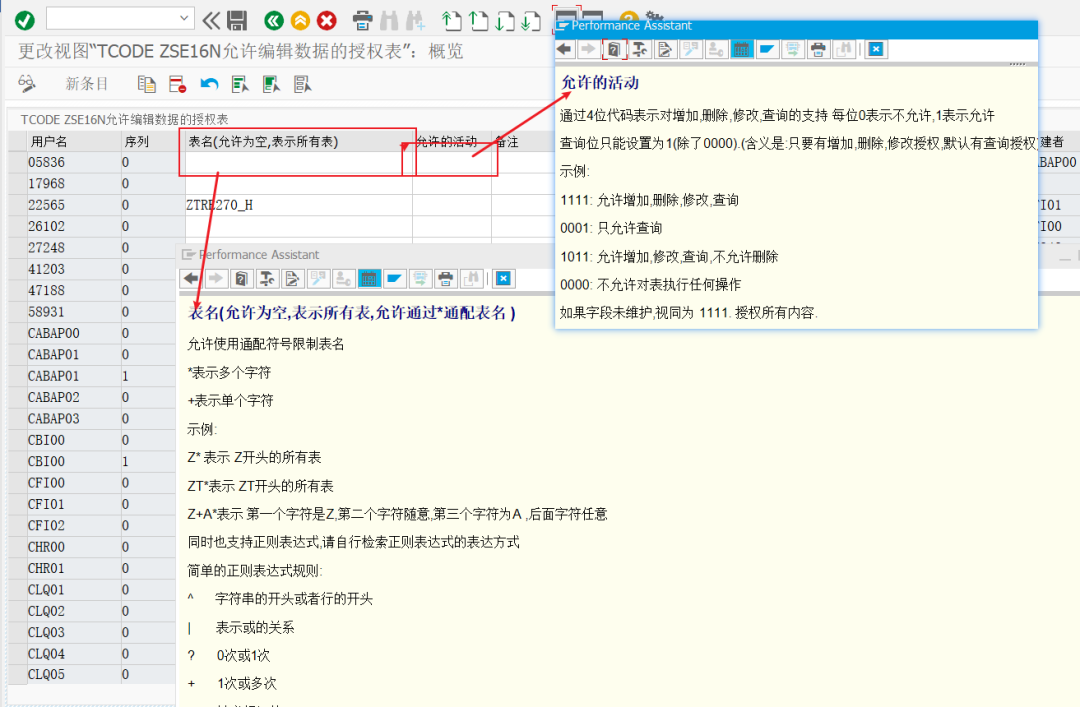
Task: Jump to last page with double-down-arrow icon
Action: coord(531,21)
